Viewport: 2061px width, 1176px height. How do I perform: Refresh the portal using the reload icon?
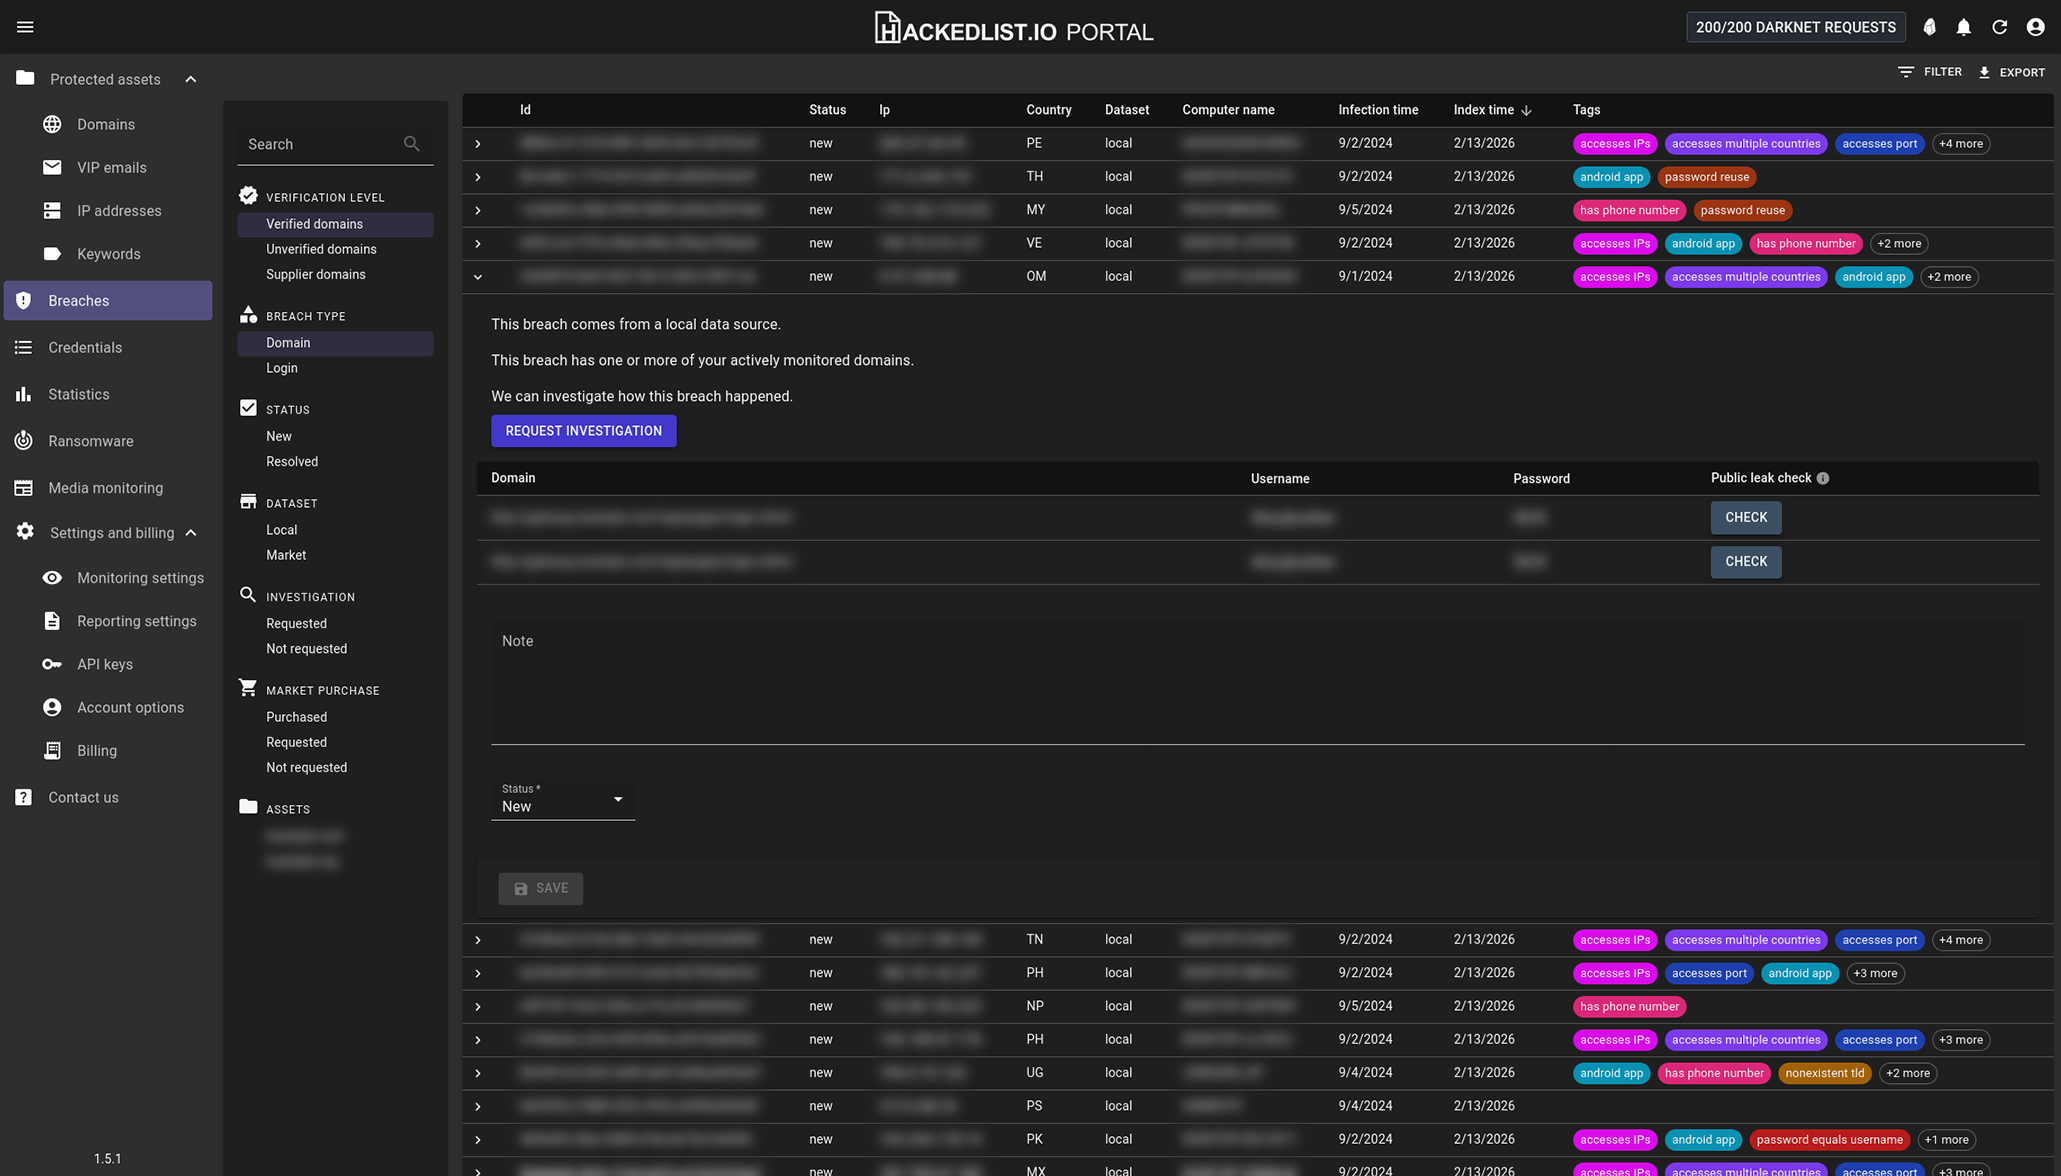pos(2000,27)
